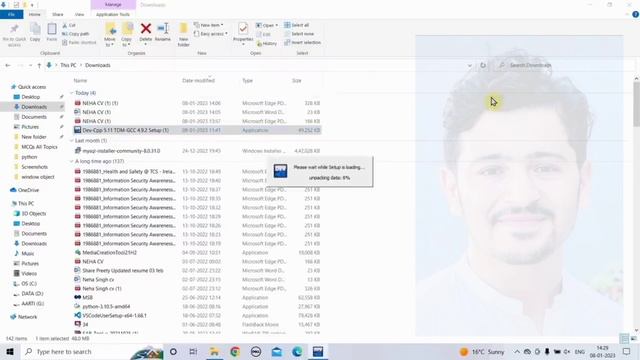Expand the address bar history dropdown
The width and height of the screenshot is (640, 360).
(470, 65)
